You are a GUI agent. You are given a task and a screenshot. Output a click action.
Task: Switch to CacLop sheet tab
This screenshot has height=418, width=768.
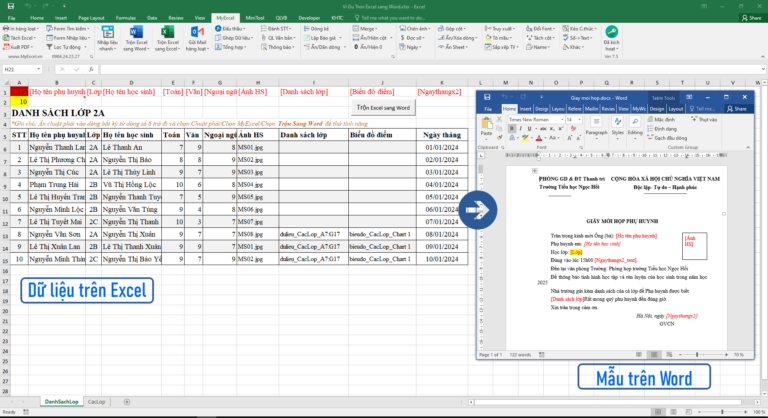point(96,402)
